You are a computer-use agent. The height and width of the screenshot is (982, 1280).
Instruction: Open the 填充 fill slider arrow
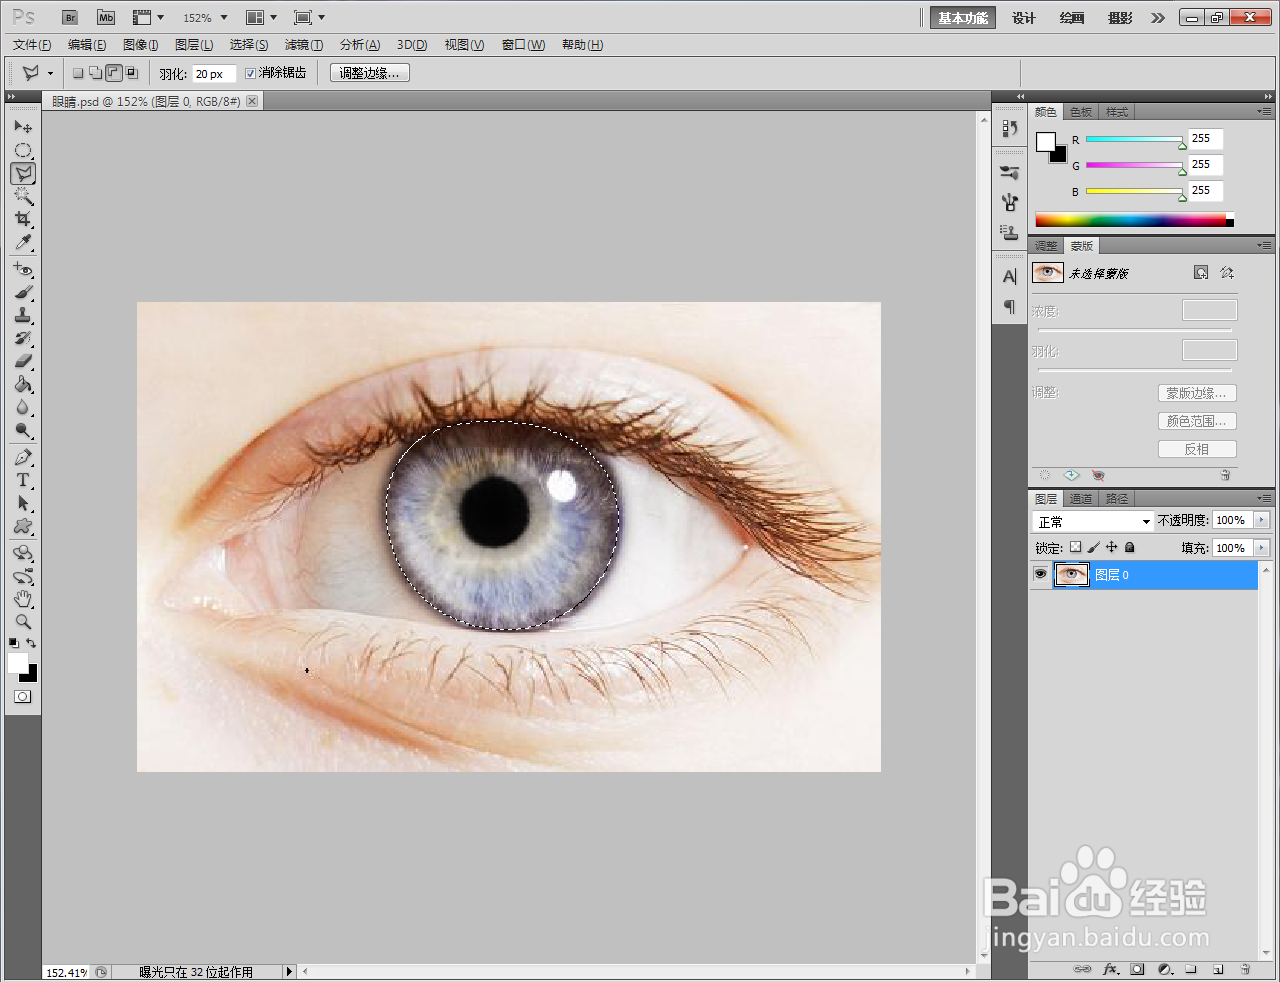(1261, 547)
